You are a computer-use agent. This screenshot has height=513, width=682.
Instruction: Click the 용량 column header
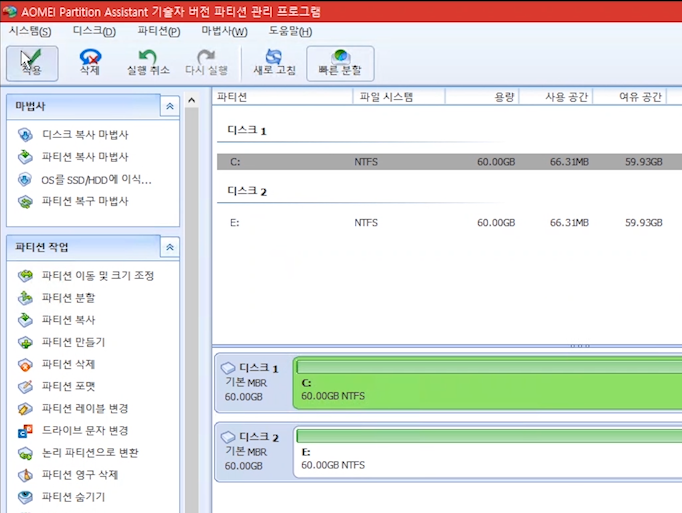pos(482,97)
